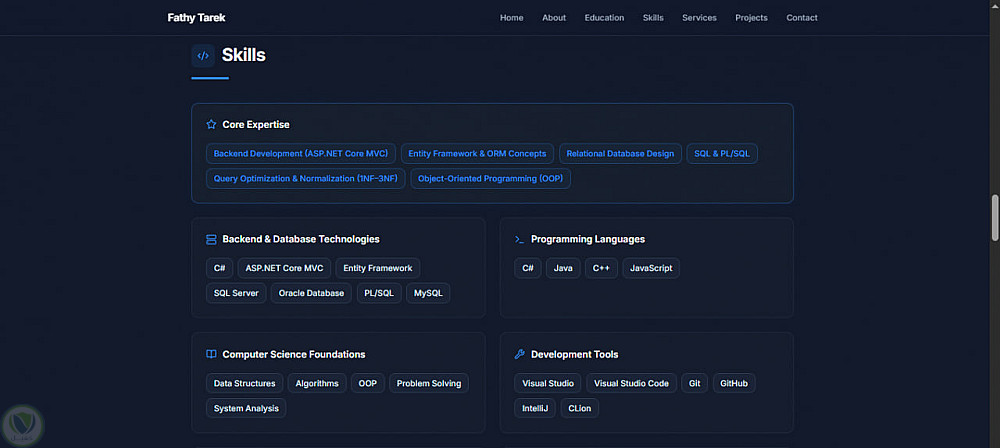Click the Fathy Tarek site title
The image size is (1000, 448).
pyautogui.click(x=196, y=18)
